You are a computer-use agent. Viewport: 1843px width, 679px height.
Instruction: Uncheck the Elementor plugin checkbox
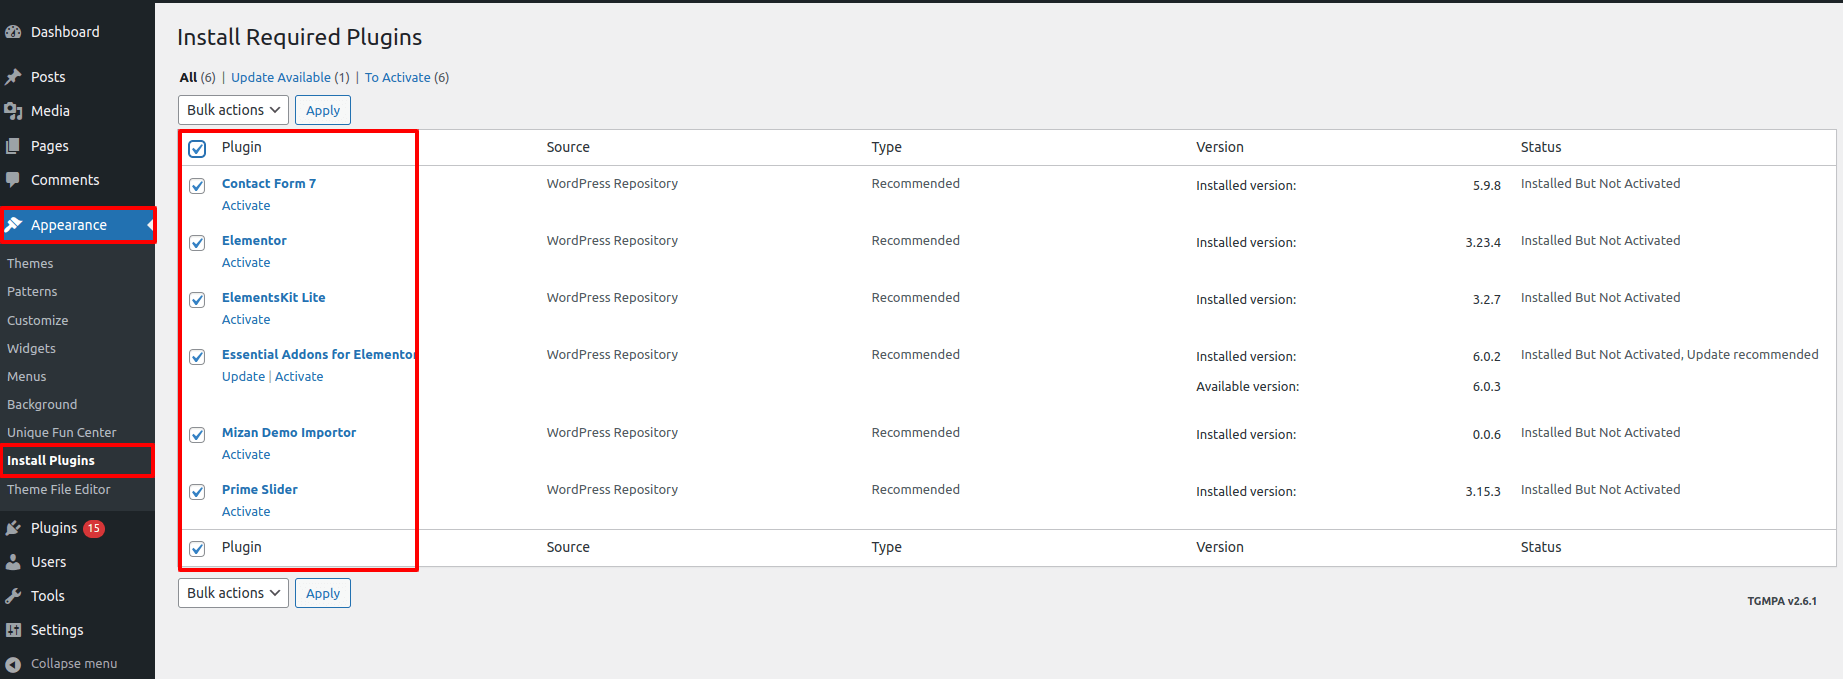[x=198, y=243]
